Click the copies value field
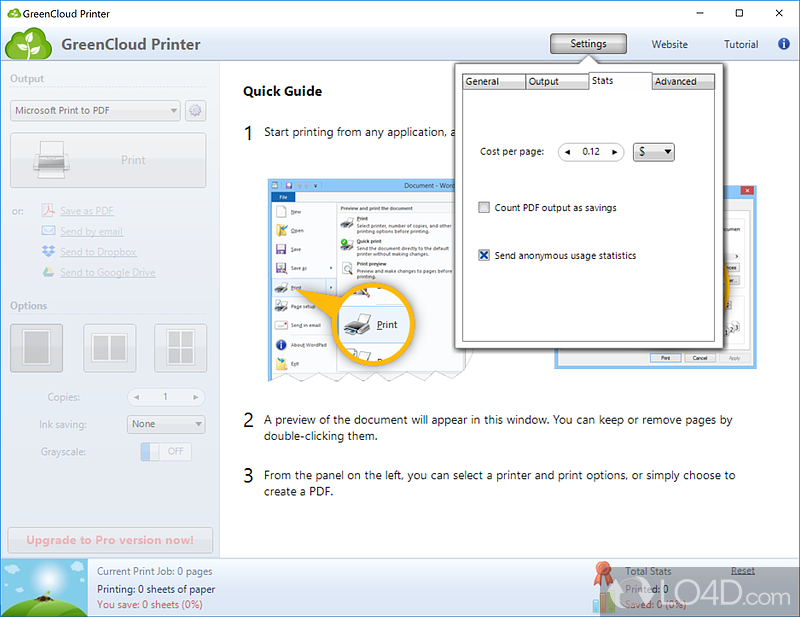Image resolution: width=800 pixels, height=617 pixels. [x=166, y=397]
